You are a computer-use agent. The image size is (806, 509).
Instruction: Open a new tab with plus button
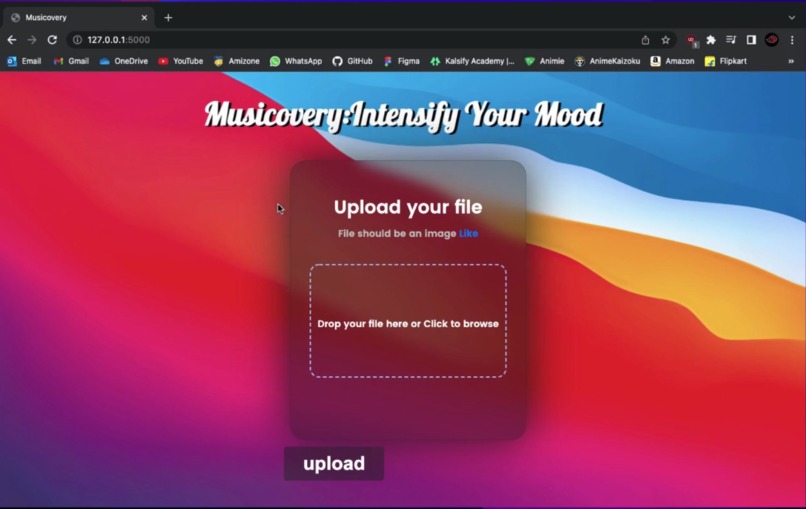168,17
